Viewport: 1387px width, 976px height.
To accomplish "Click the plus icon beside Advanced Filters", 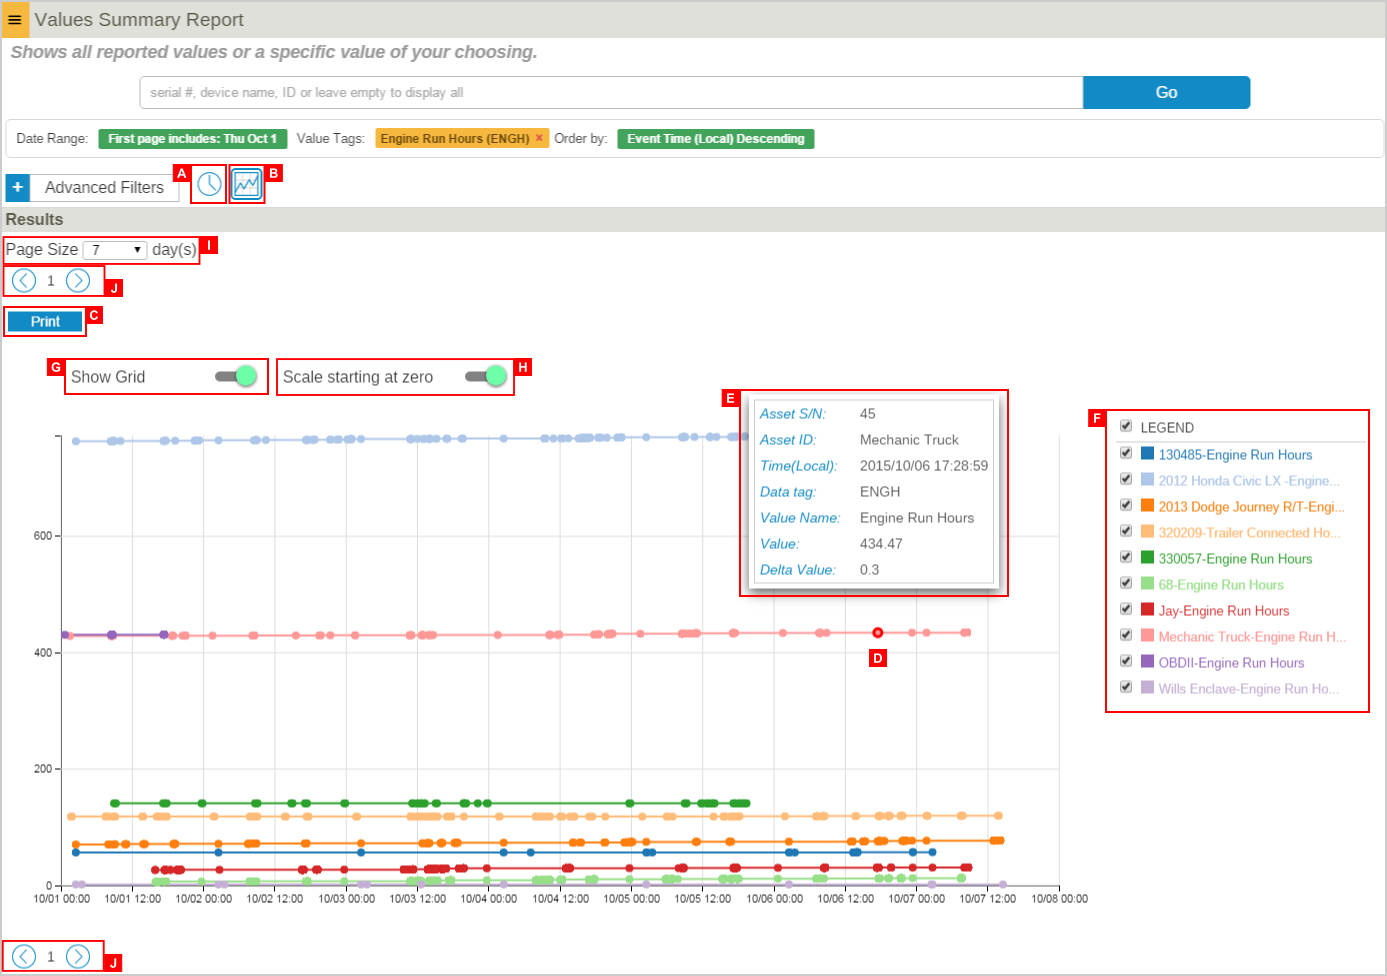I will (17, 187).
